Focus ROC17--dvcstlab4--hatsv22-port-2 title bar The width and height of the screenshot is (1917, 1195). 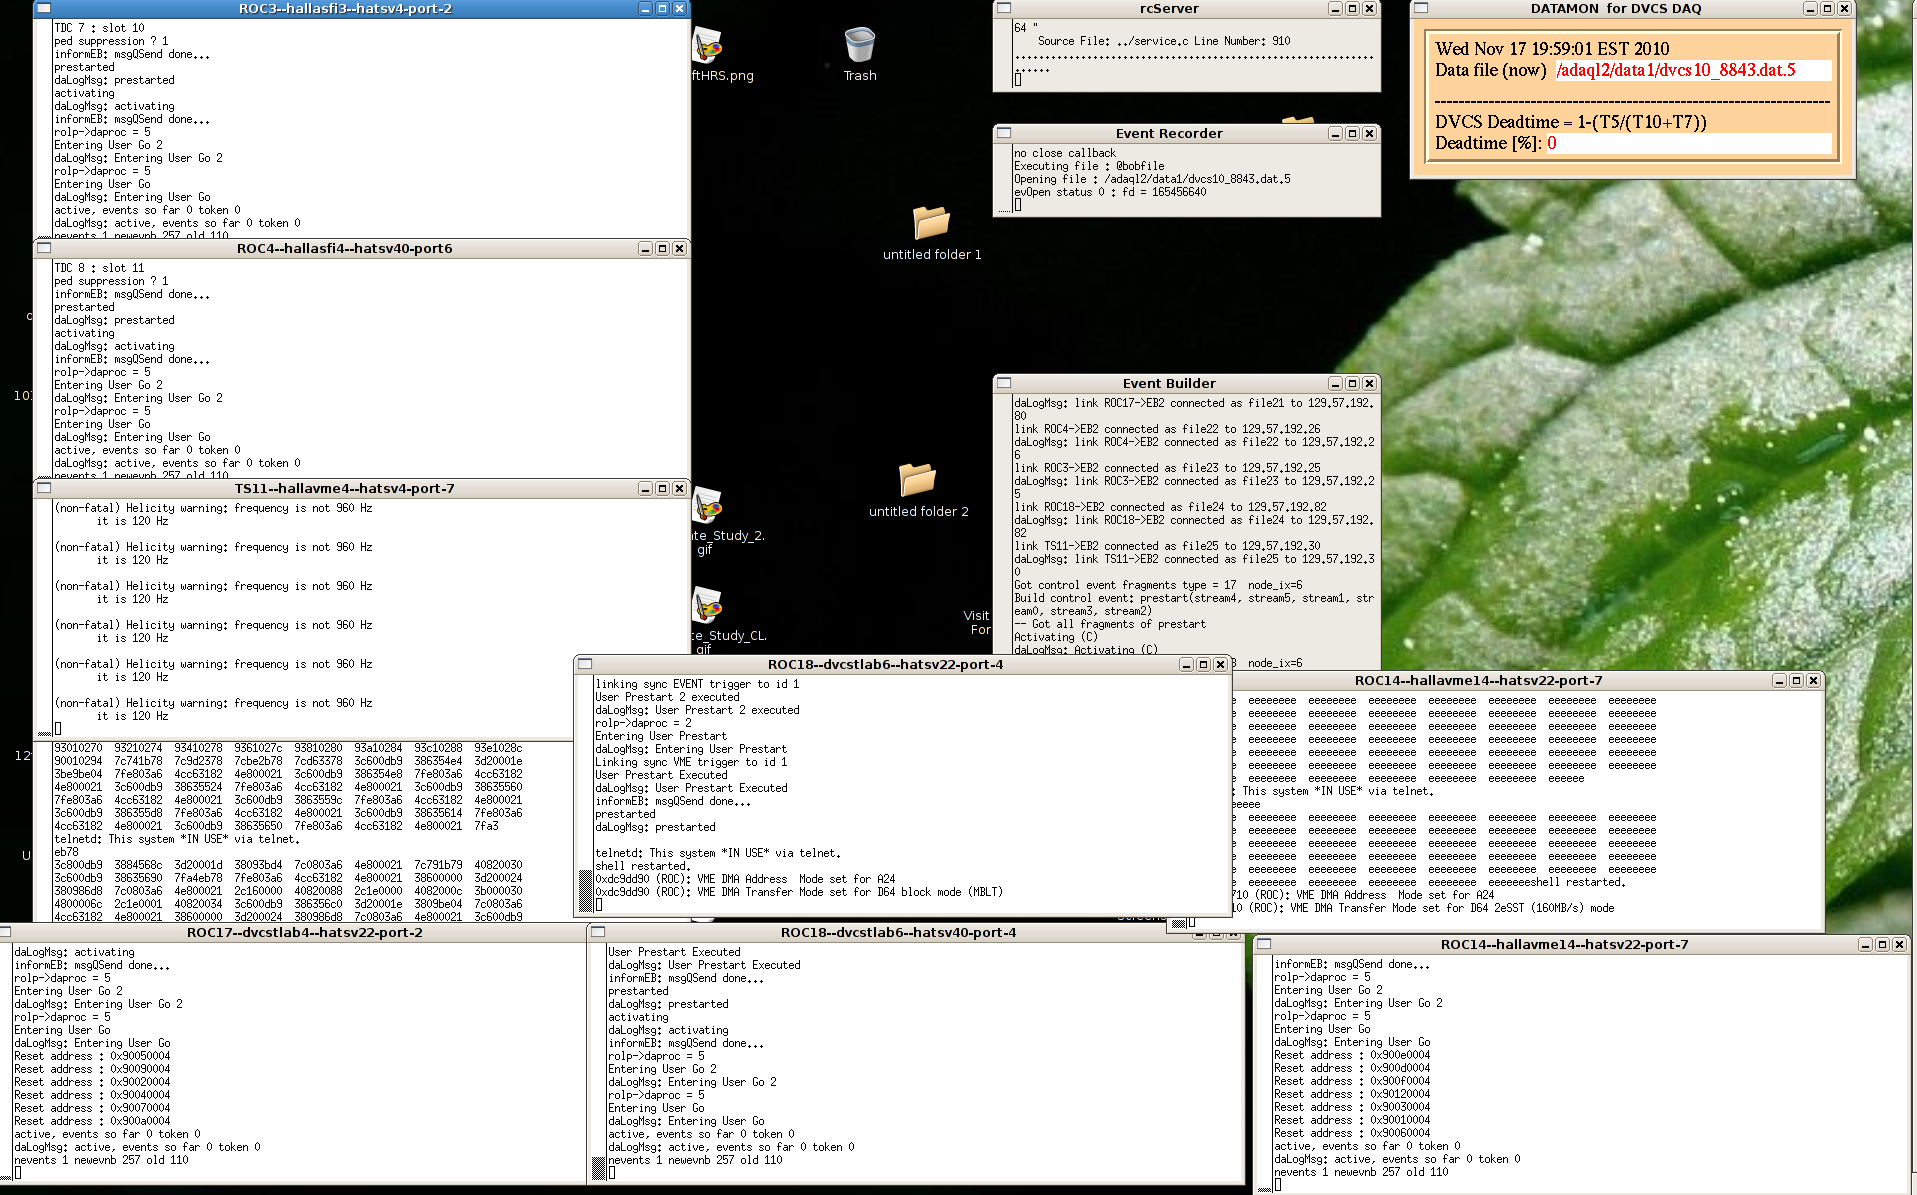304,932
